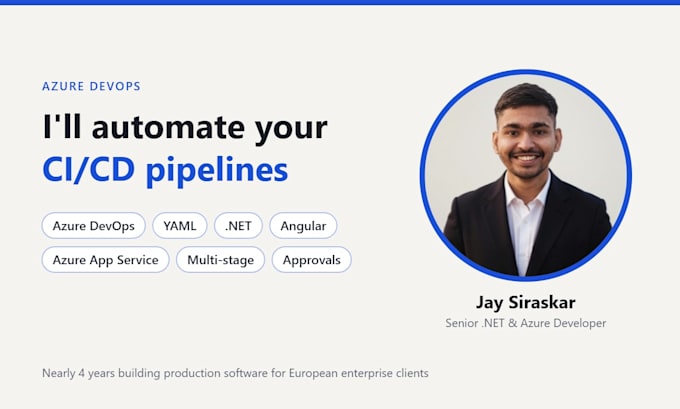Open the circular profile photo
The width and height of the screenshot is (680, 409).
526,175
